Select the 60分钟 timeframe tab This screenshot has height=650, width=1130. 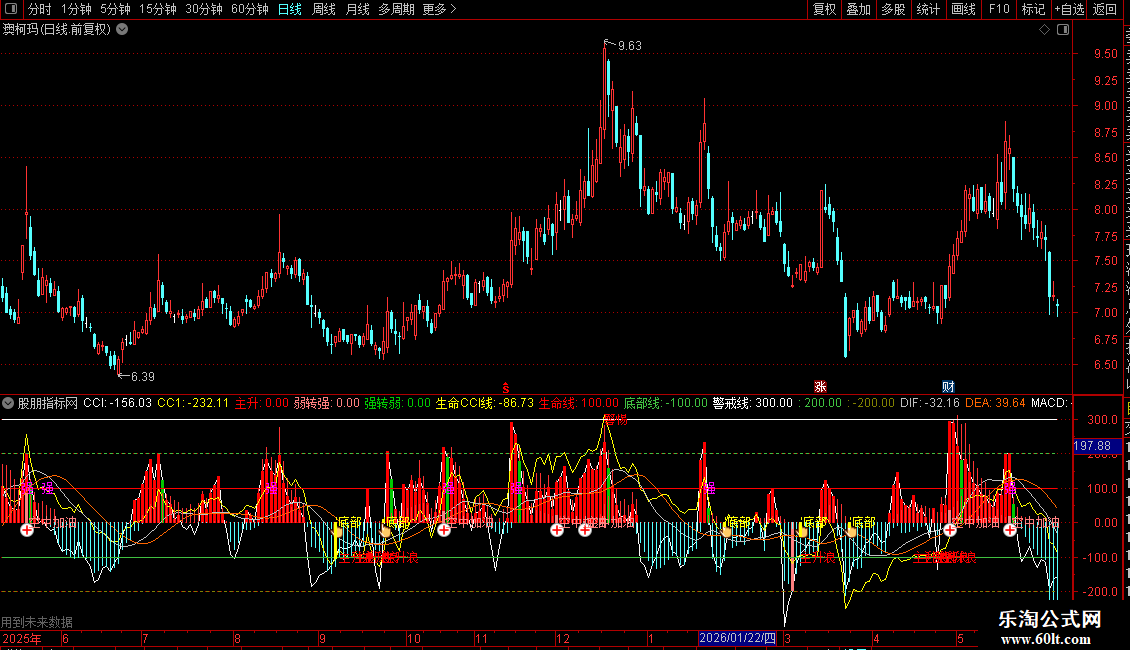point(250,9)
